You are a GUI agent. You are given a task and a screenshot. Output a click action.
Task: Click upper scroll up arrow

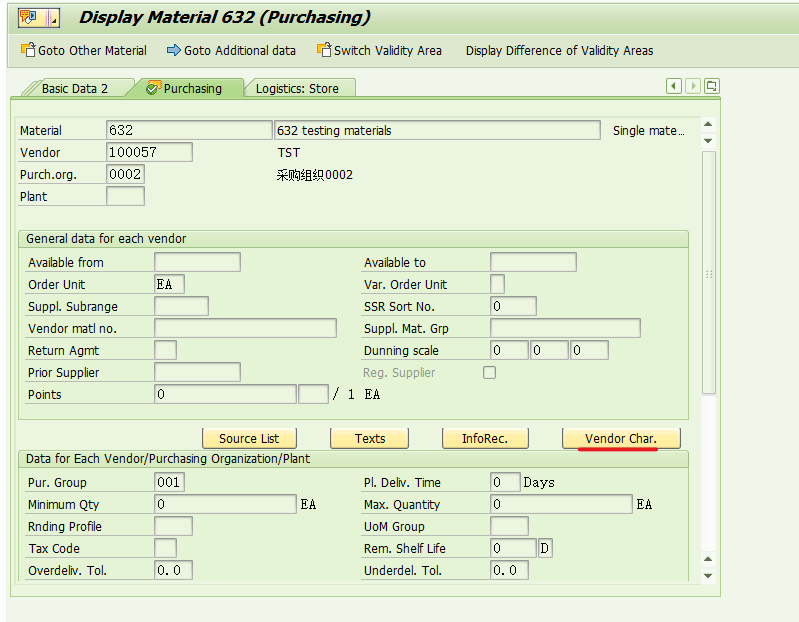tap(708, 124)
